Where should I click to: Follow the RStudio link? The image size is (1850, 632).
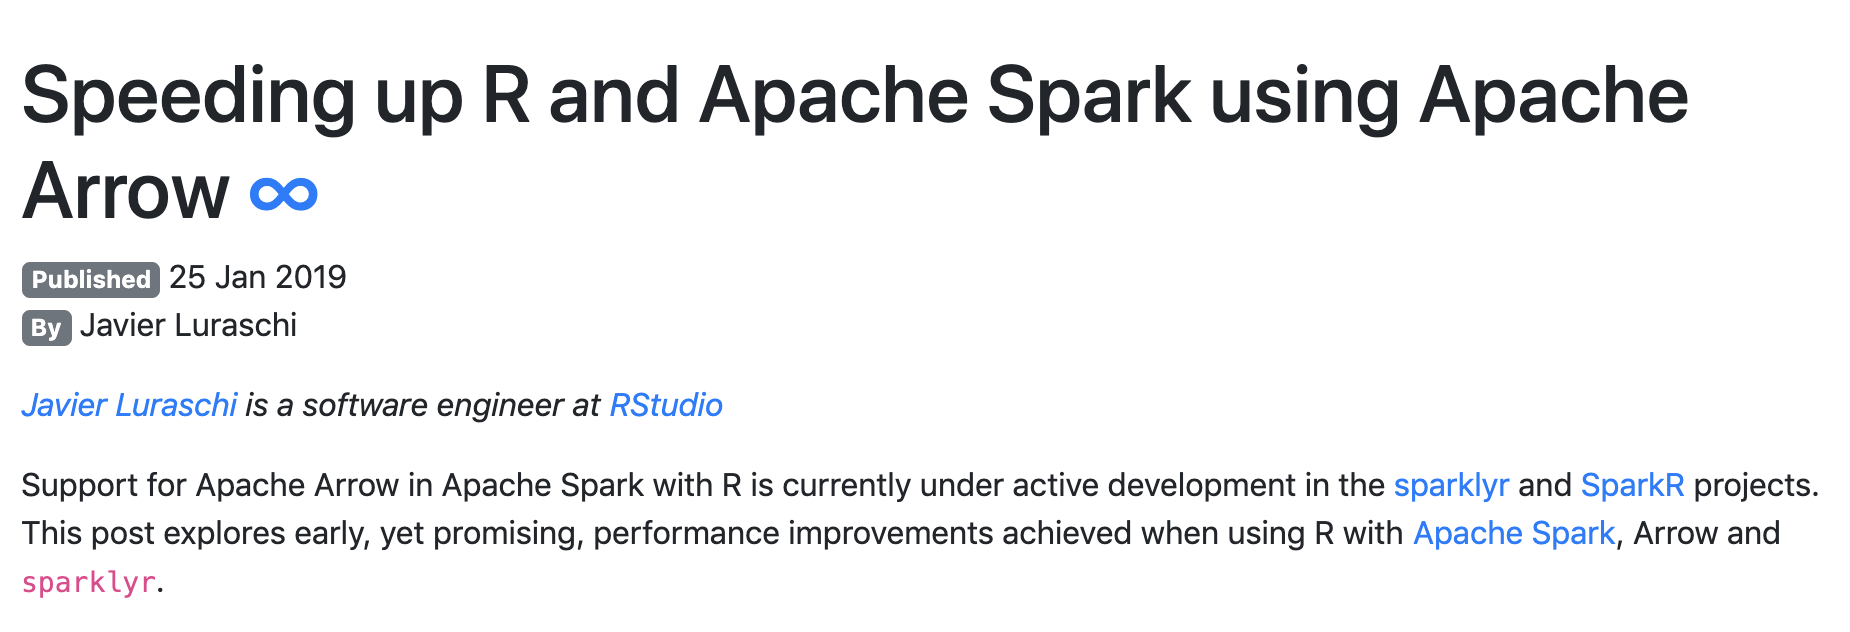click(x=666, y=405)
